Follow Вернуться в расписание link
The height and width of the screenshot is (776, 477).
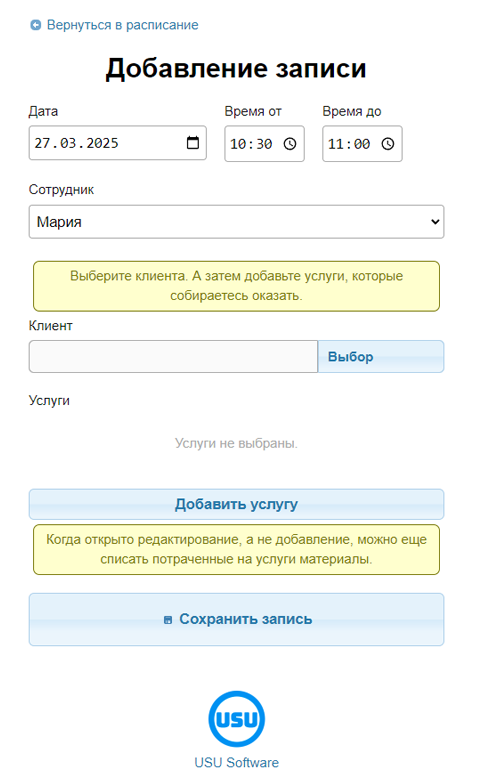click(122, 25)
